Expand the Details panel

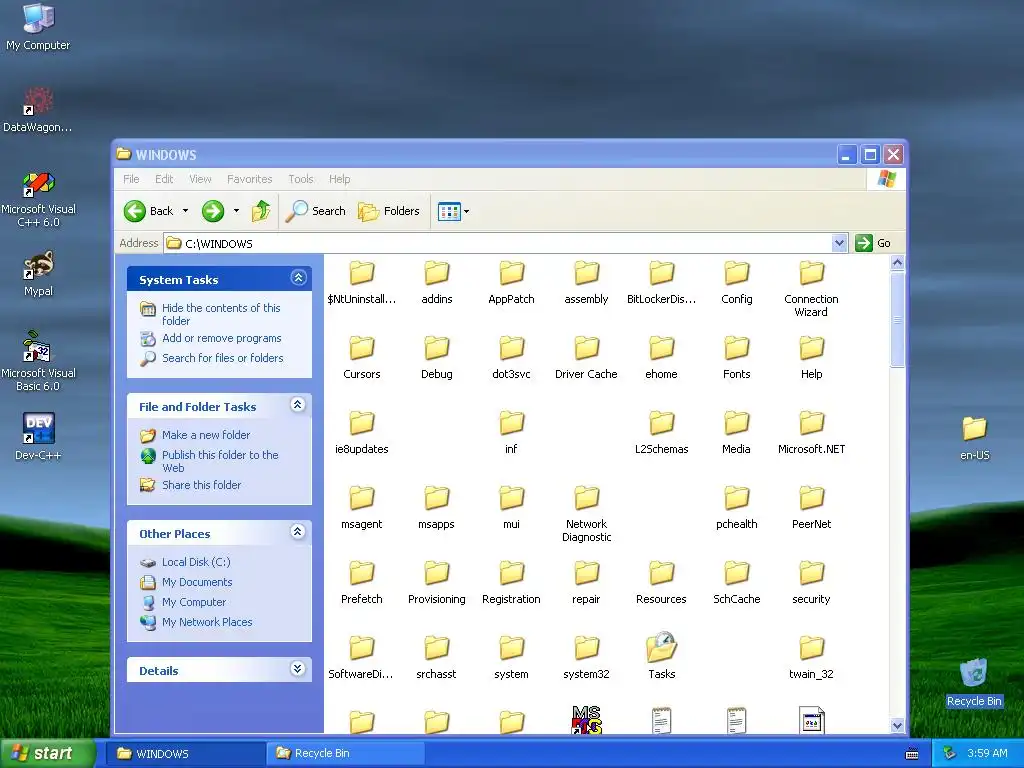click(x=298, y=669)
